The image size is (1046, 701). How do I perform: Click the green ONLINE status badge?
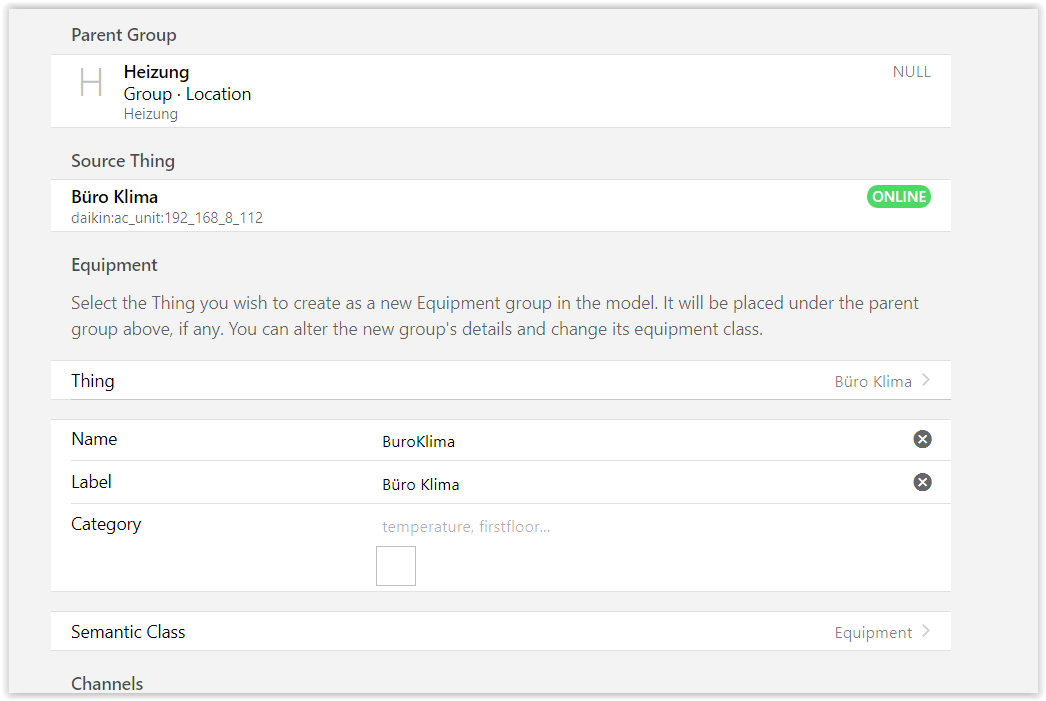click(x=898, y=197)
